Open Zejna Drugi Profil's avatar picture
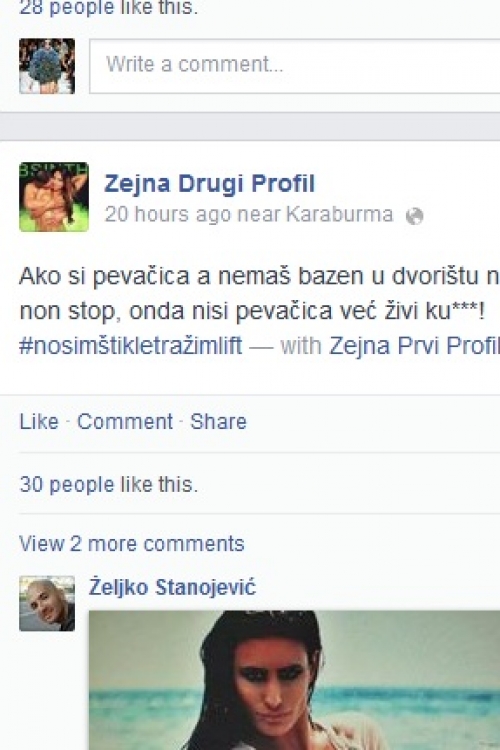Viewport: 500px width, 750px height. [54, 197]
